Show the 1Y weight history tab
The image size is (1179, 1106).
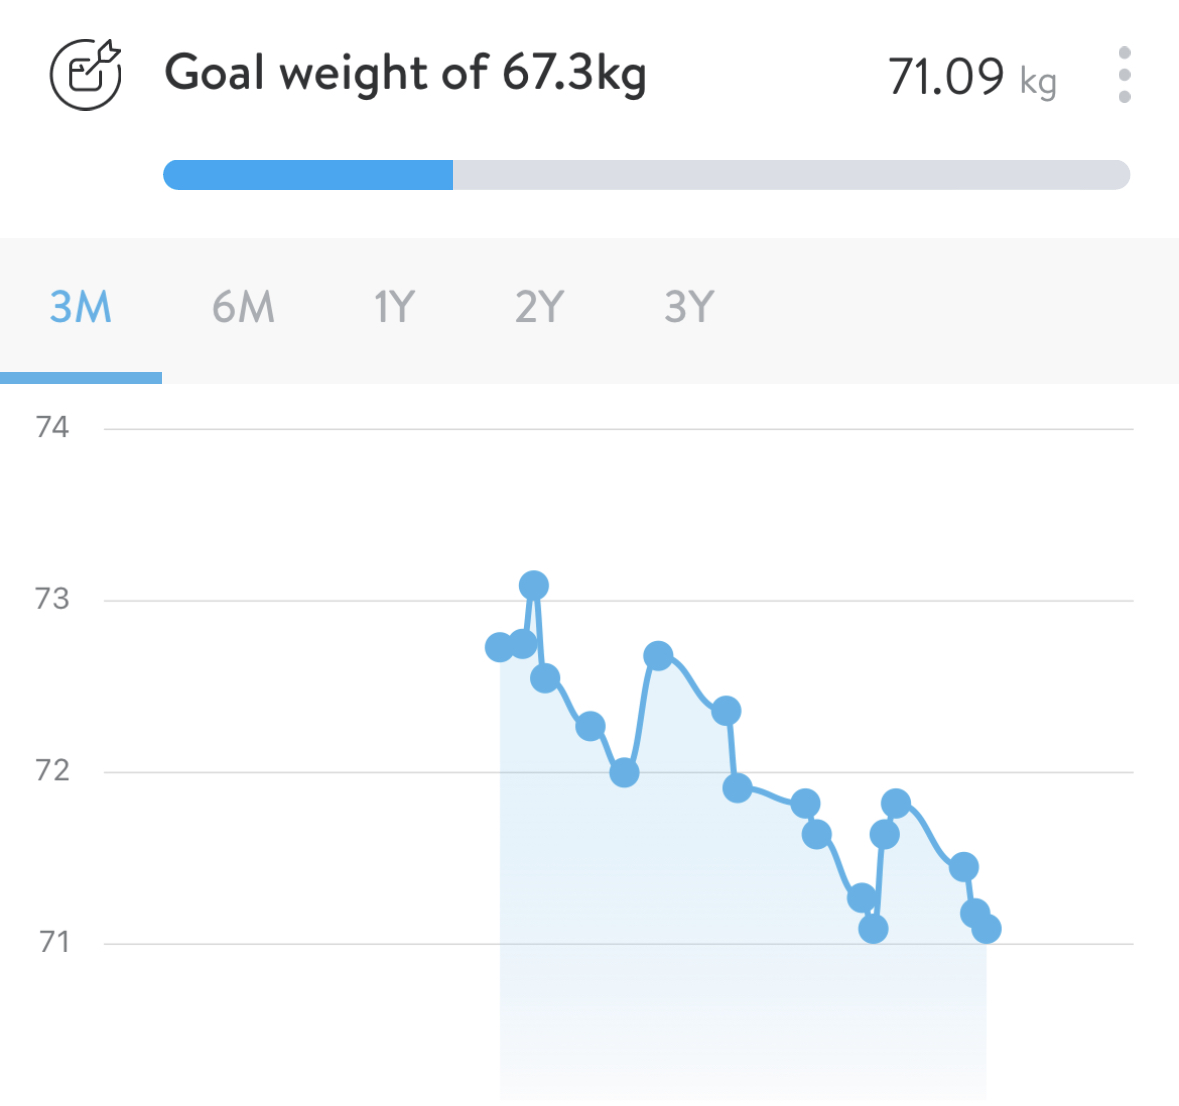pyautogui.click(x=394, y=307)
